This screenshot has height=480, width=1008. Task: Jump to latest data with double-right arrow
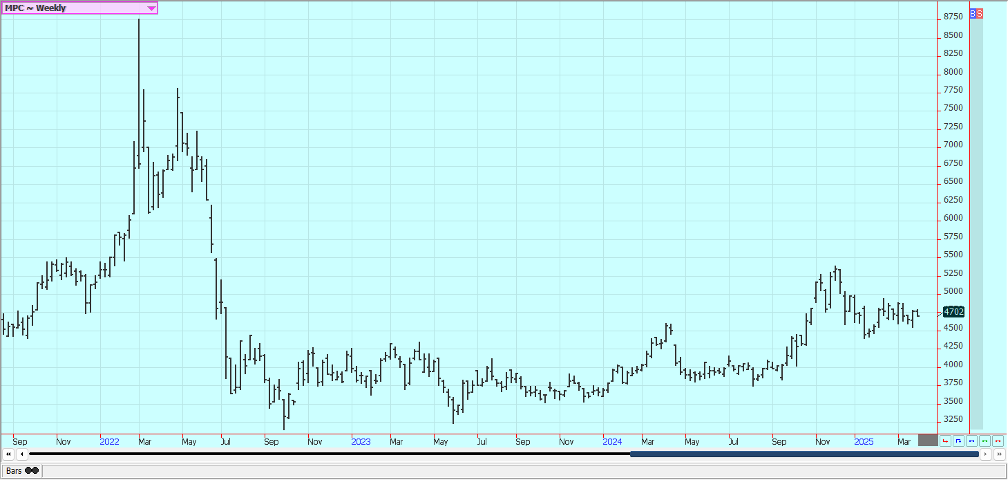998,454
